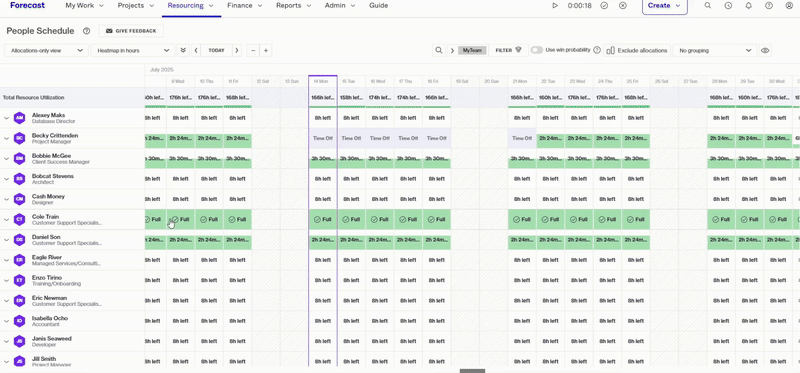The image size is (800, 373).
Task: Expand saved filters arrow beside MyTeam
Action: coord(452,51)
